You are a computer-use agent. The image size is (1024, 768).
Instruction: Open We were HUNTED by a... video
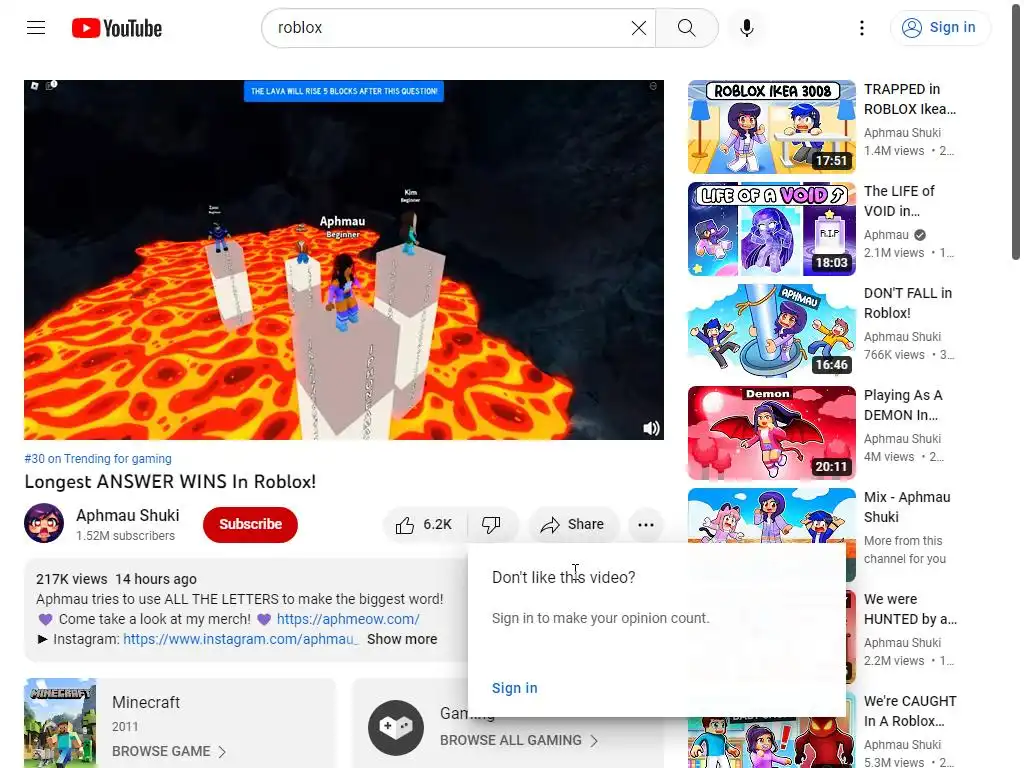pos(910,609)
